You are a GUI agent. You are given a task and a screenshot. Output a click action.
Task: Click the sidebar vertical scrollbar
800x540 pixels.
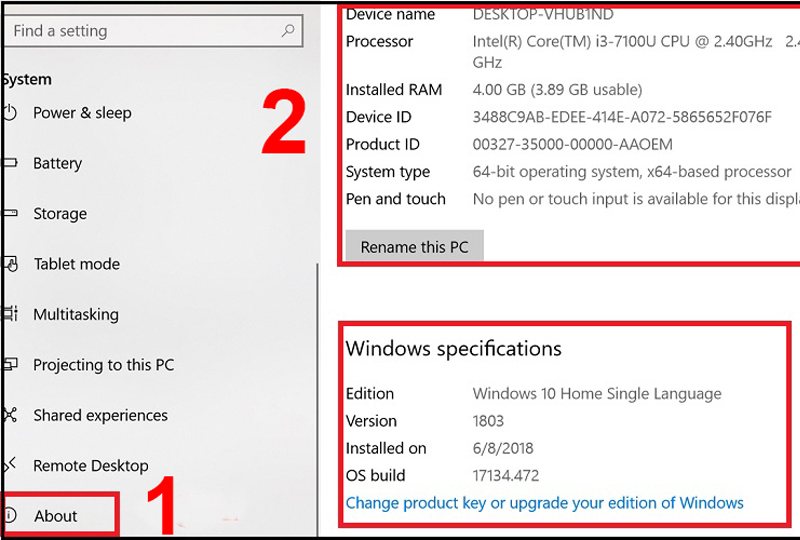pyautogui.click(x=317, y=398)
